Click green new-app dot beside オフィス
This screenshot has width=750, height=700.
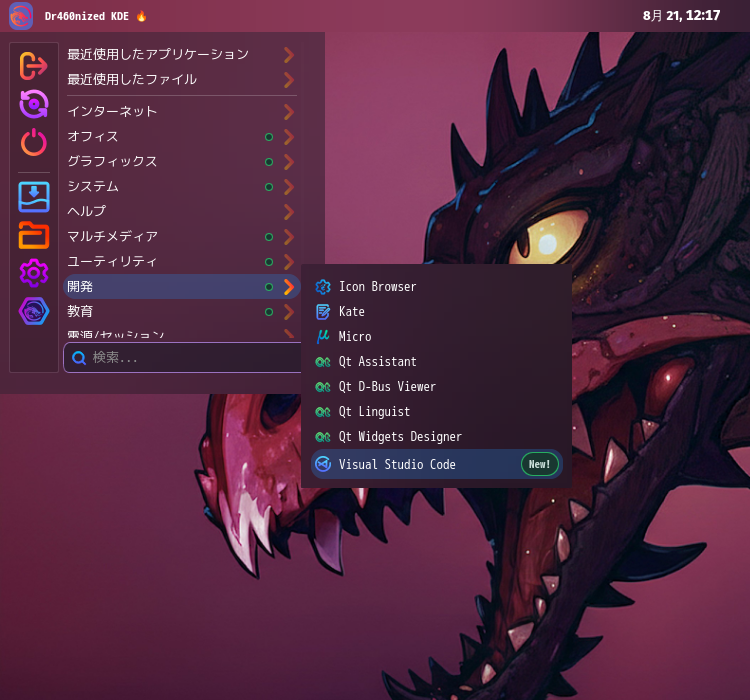click(x=269, y=137)
